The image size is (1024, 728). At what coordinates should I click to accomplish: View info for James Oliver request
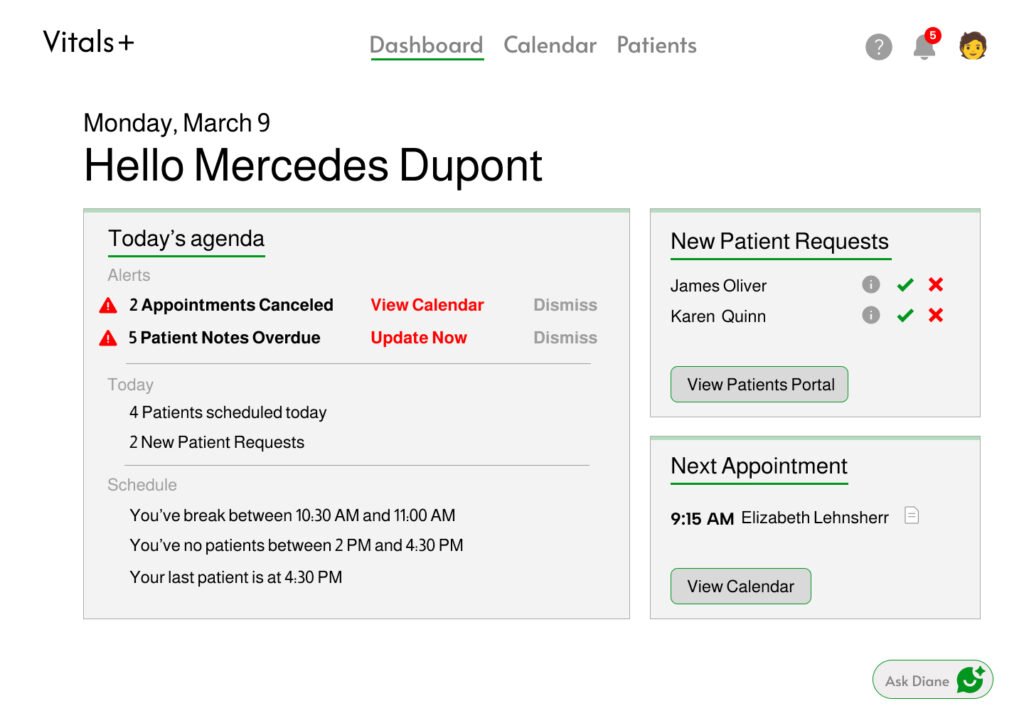pyautogui.click(x=871, y=285)
